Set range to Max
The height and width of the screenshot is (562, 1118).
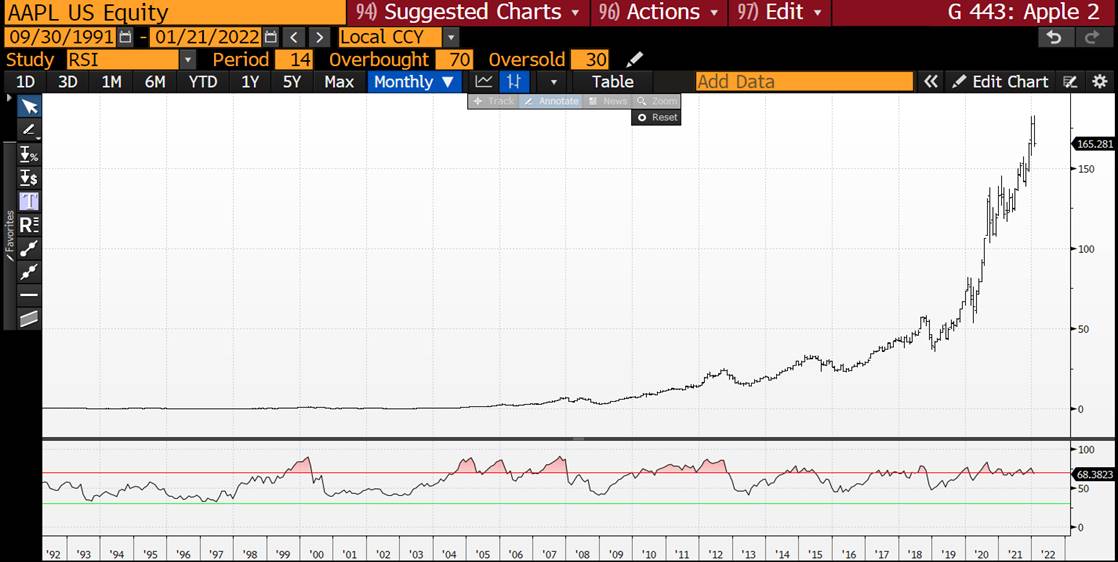point(339,82)
